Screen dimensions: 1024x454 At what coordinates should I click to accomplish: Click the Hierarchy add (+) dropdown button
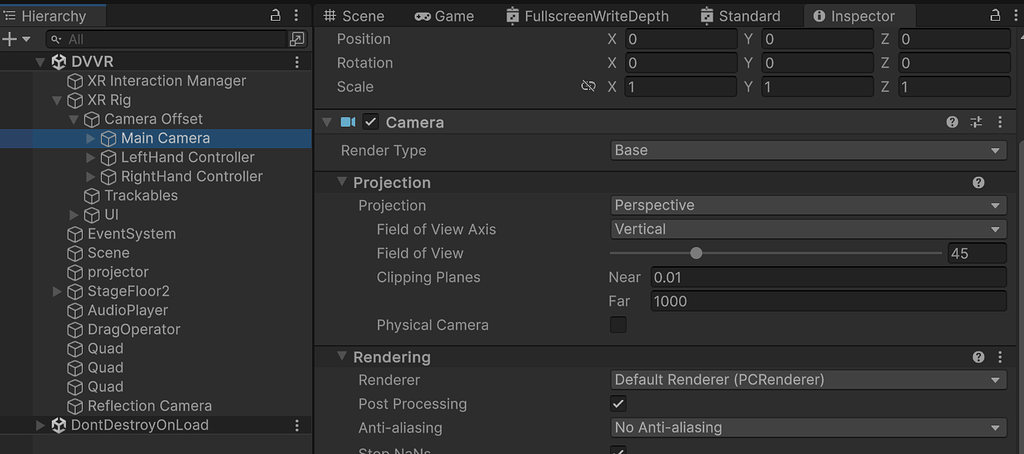(16, 39)
